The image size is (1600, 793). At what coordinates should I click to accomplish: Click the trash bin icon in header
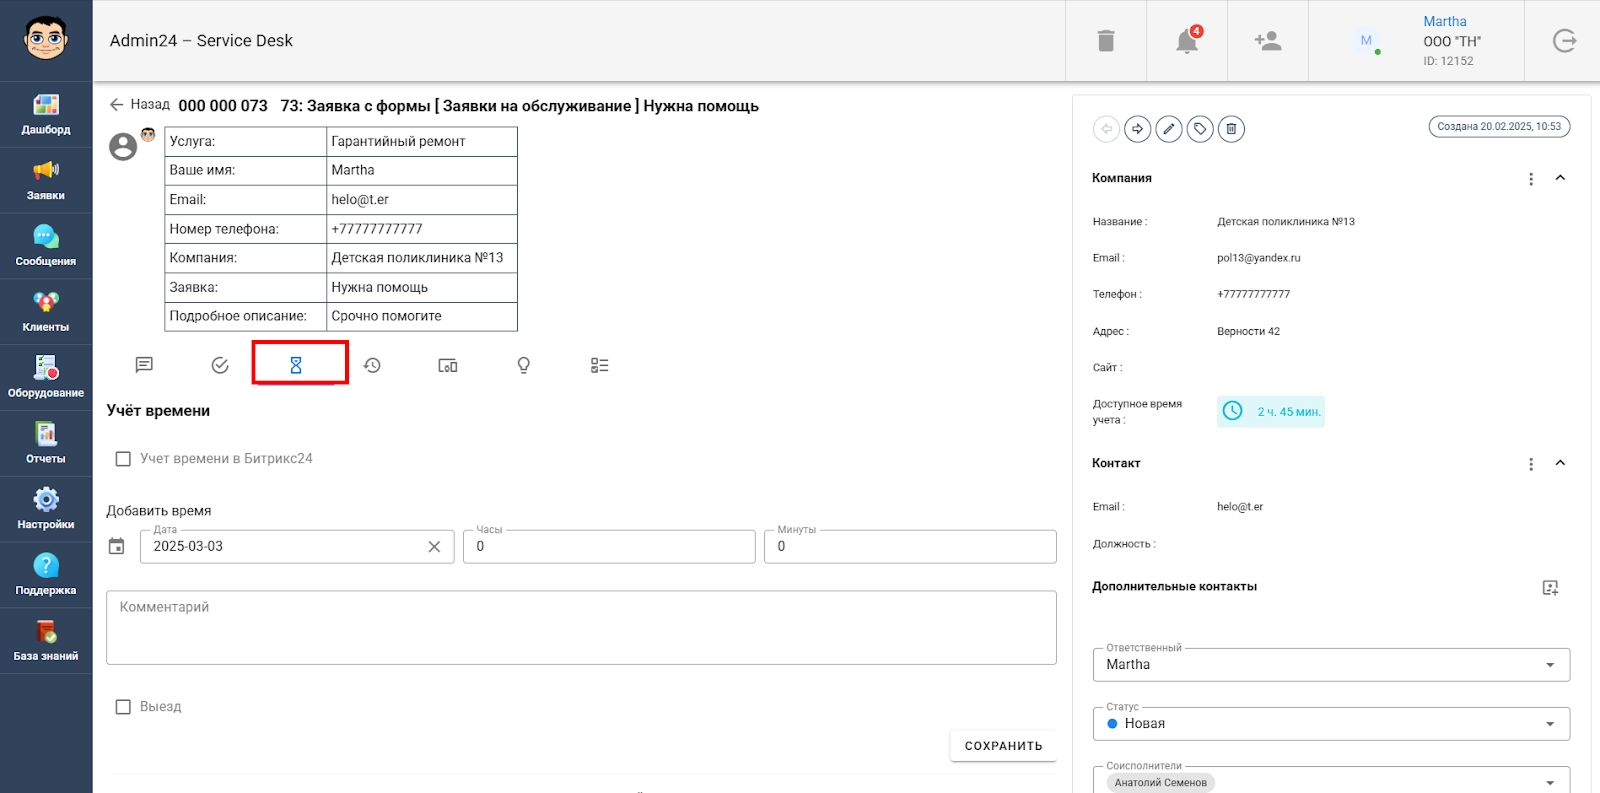click(x=1106, y=41)
